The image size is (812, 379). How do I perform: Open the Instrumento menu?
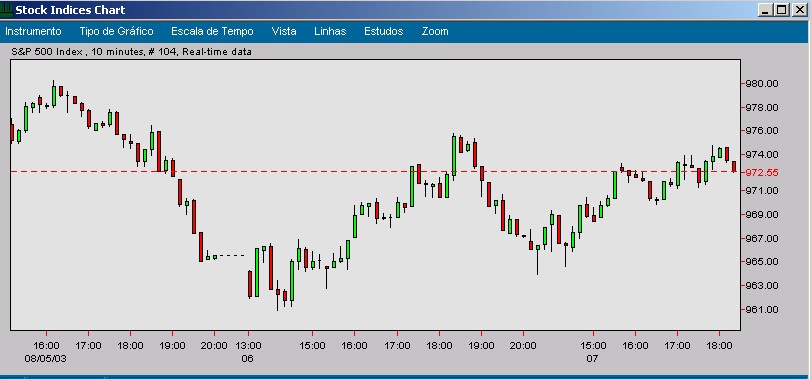33,31
